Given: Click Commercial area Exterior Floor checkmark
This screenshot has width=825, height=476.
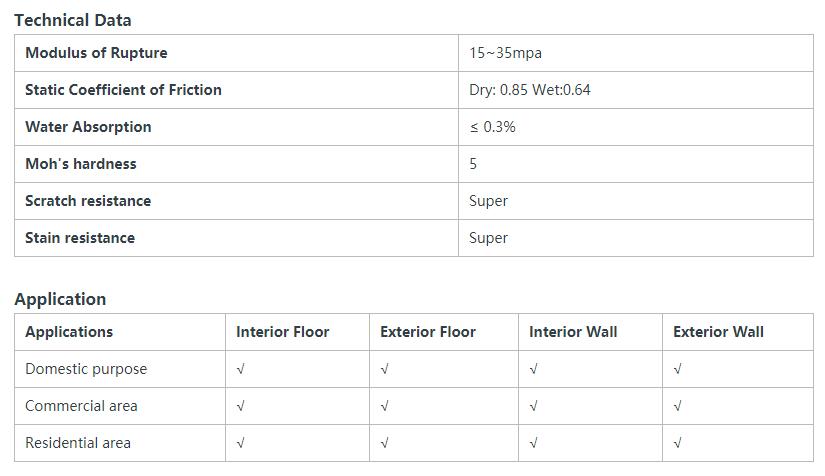Looking at the screenshot, I should [x=385, y=406].
